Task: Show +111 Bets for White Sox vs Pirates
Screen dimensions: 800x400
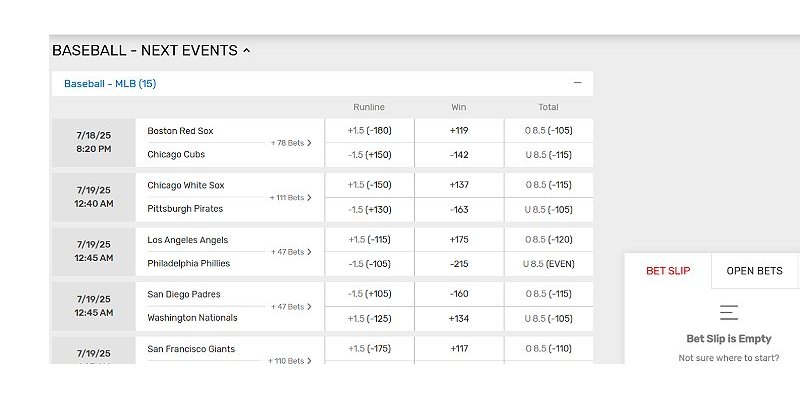Action: point(291,198)
